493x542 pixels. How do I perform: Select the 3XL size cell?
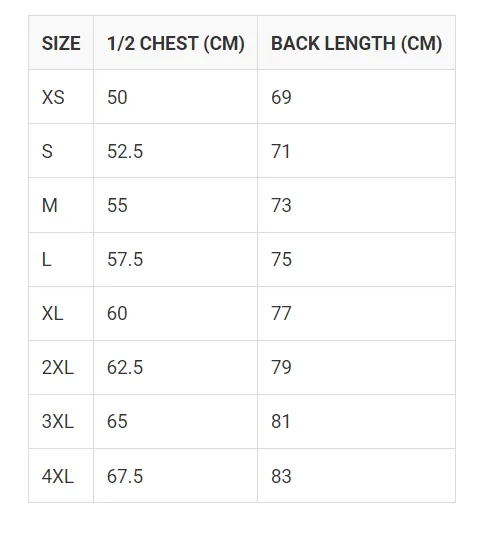click(x=61, y=421)
